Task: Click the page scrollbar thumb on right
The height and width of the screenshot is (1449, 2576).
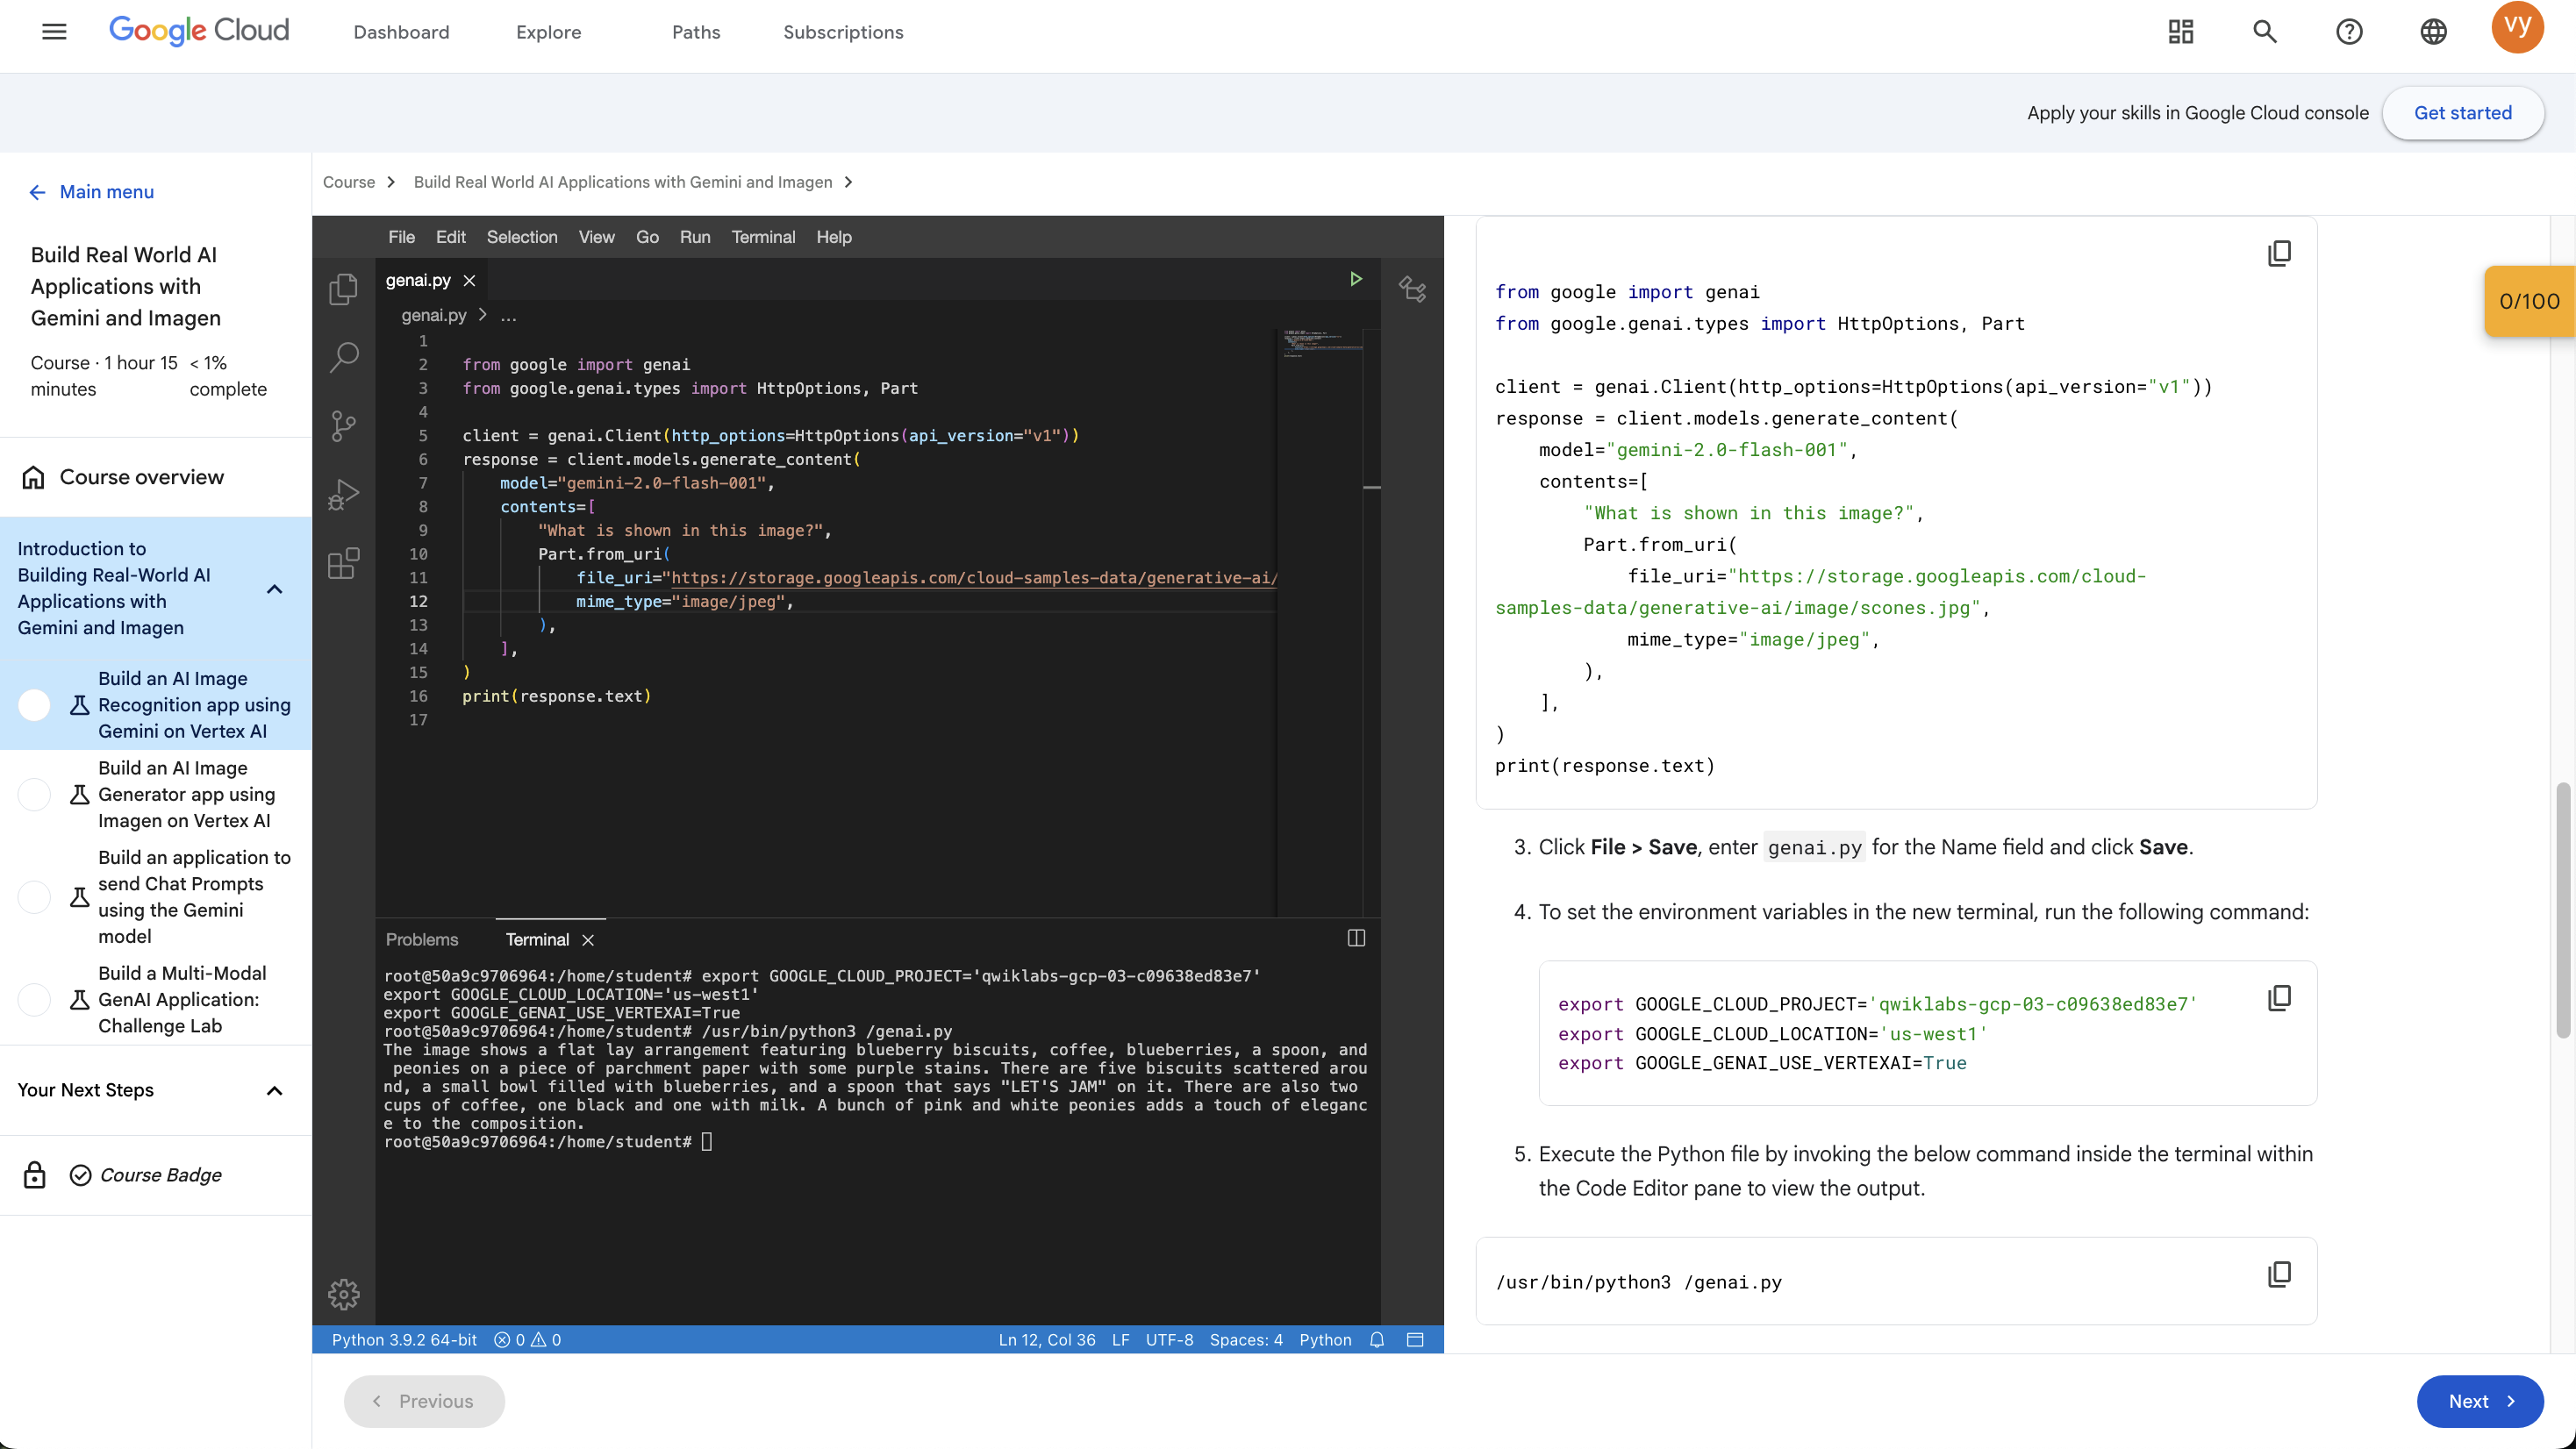Action: click(2562, 910)
